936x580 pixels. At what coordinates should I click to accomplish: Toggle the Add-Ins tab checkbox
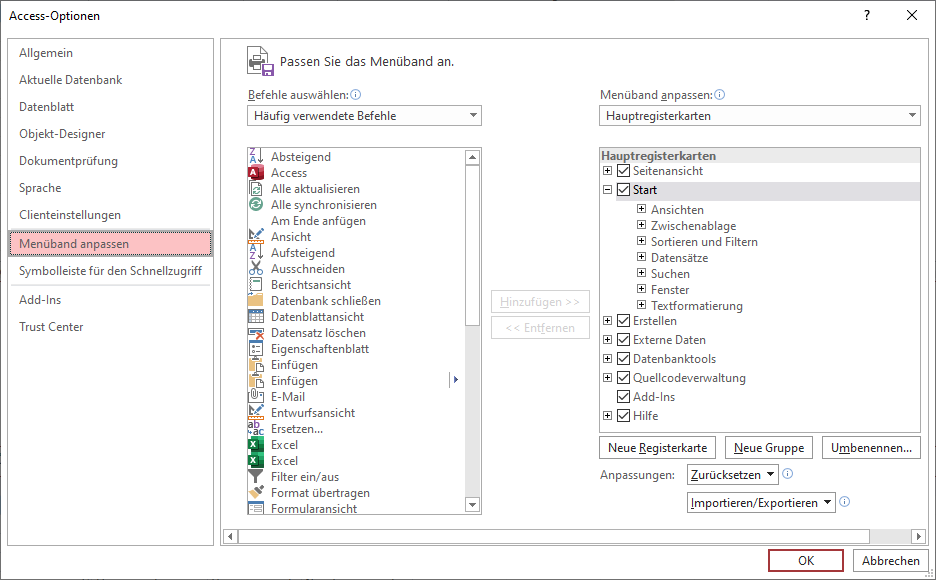click(x=624, y=397)
